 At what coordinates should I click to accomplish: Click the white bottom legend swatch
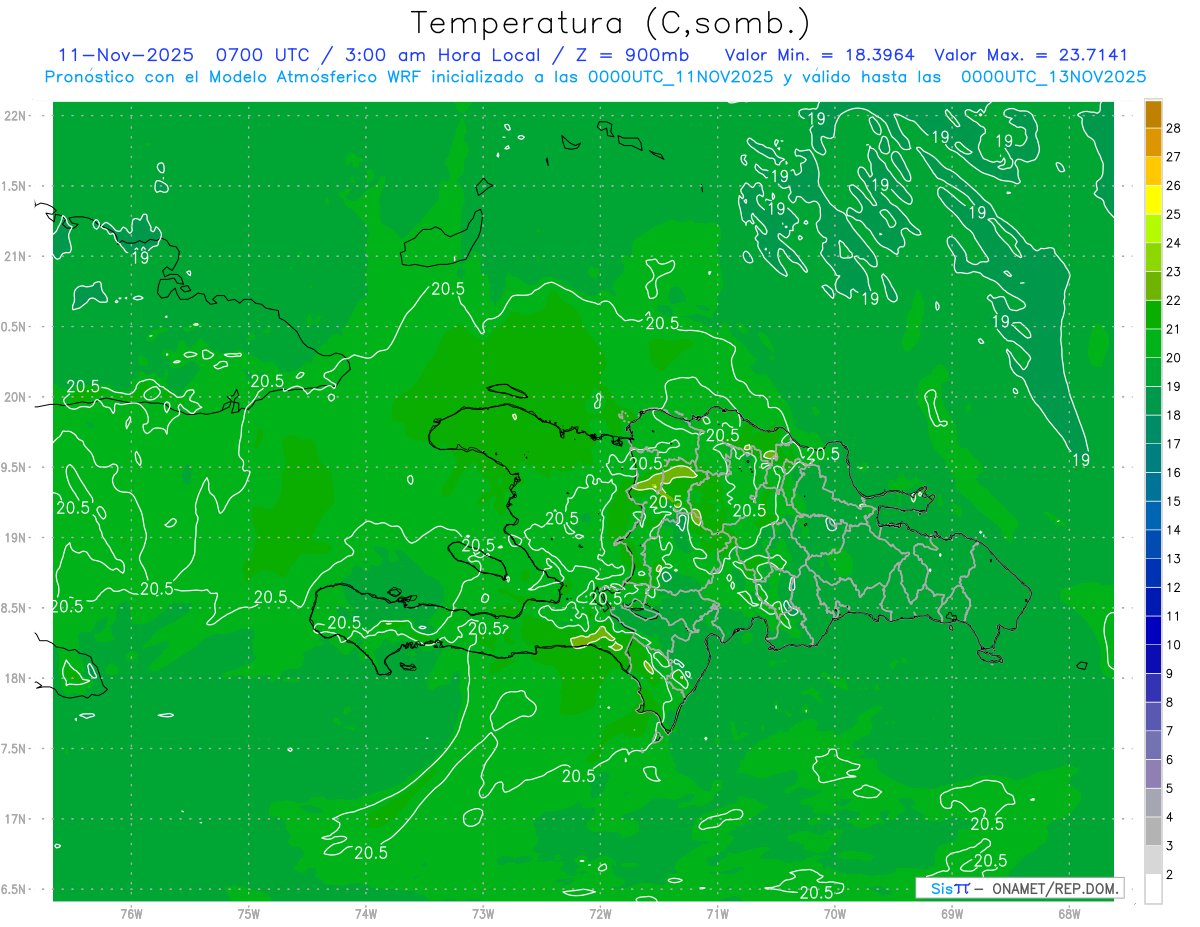[x=1153, y=889]
